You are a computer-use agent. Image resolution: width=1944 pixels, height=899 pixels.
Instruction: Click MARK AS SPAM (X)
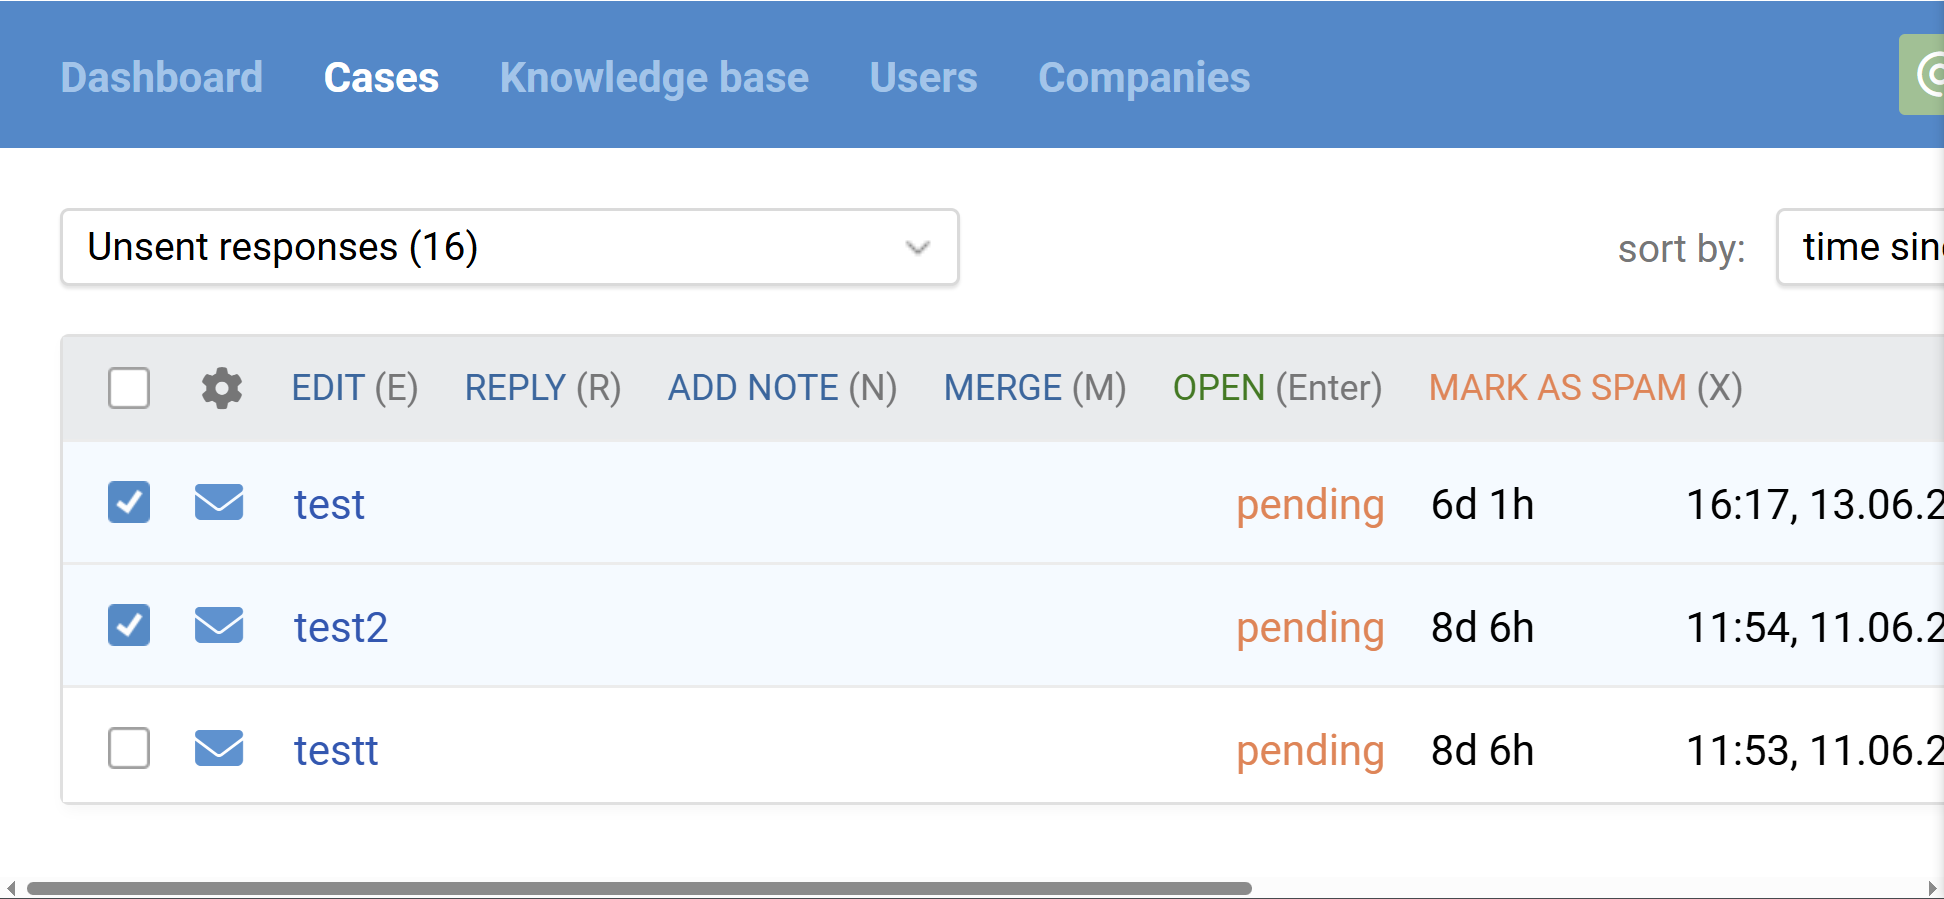1586,388
